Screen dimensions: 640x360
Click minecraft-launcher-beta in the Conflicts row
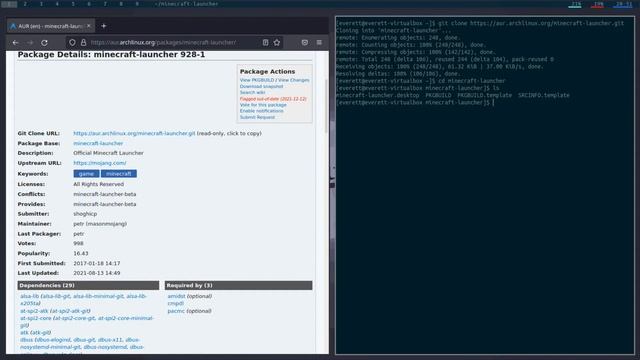point(104,194)
